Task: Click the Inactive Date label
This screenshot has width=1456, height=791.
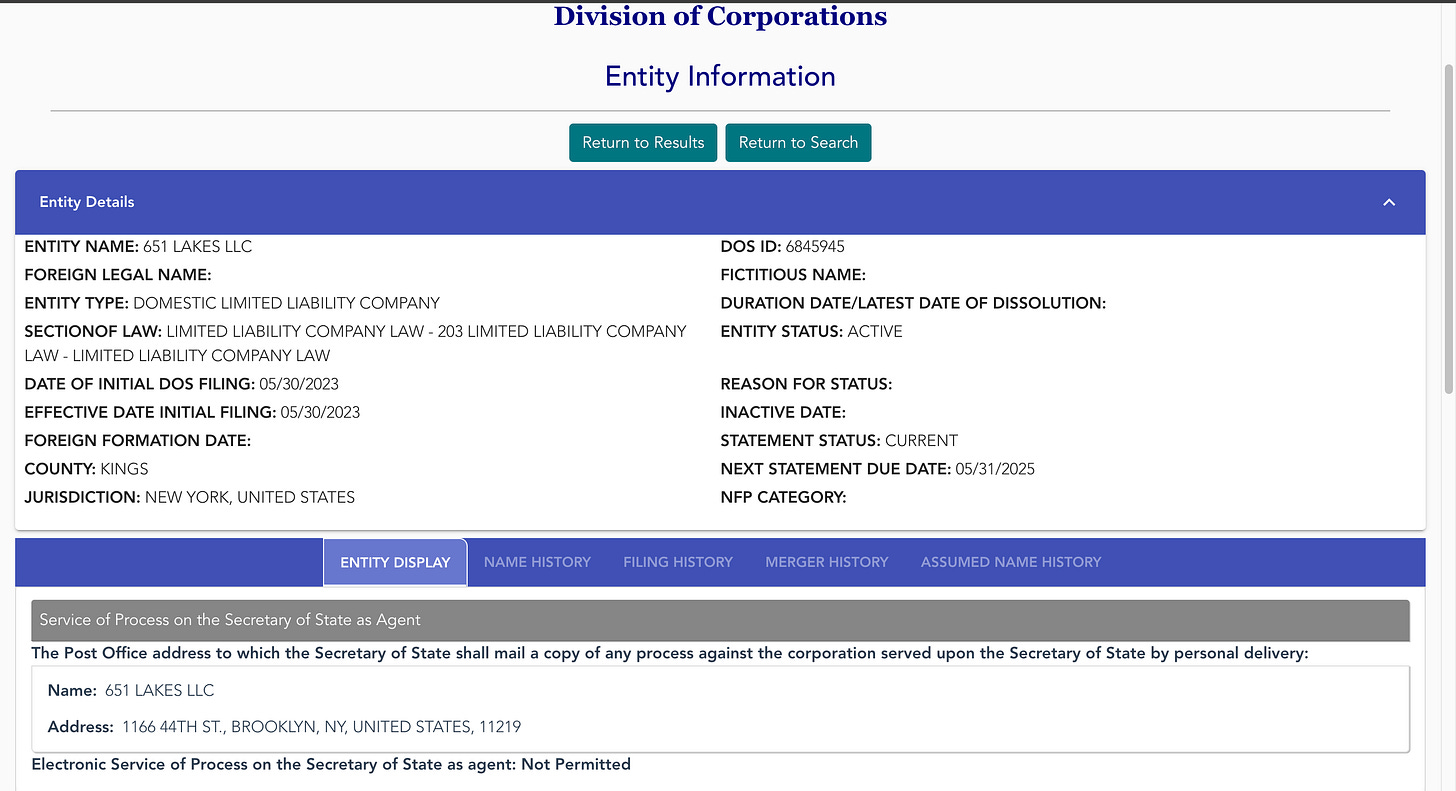Action: click(x=783, y=412)
